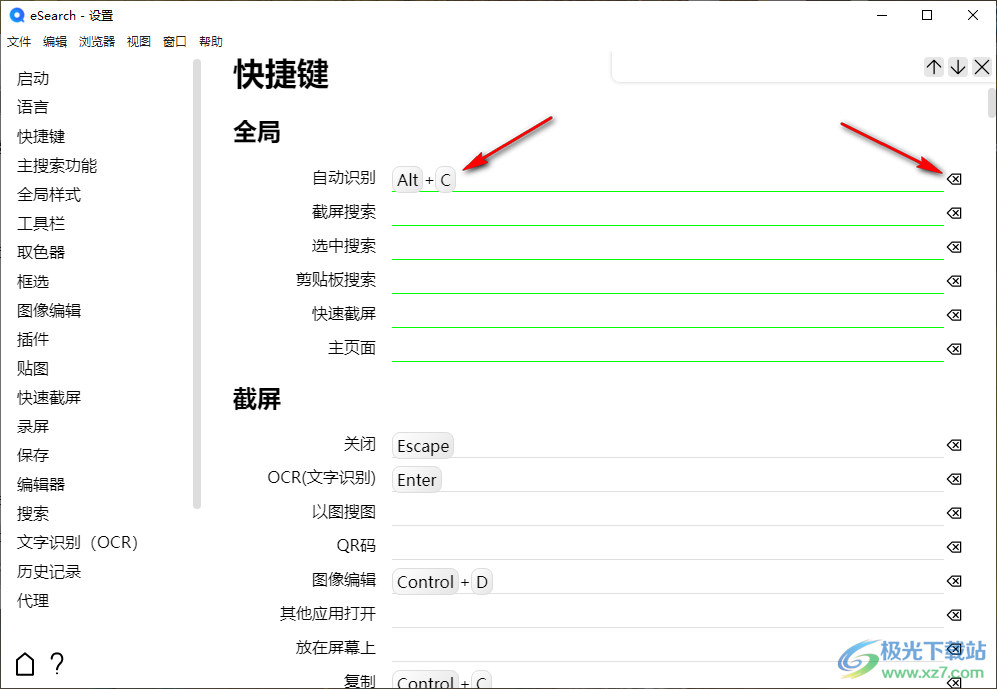Clear the 关闭 Escape shortcut with delete icon
This screenshot has height=689, width=997.
click(x=954, y=445)
